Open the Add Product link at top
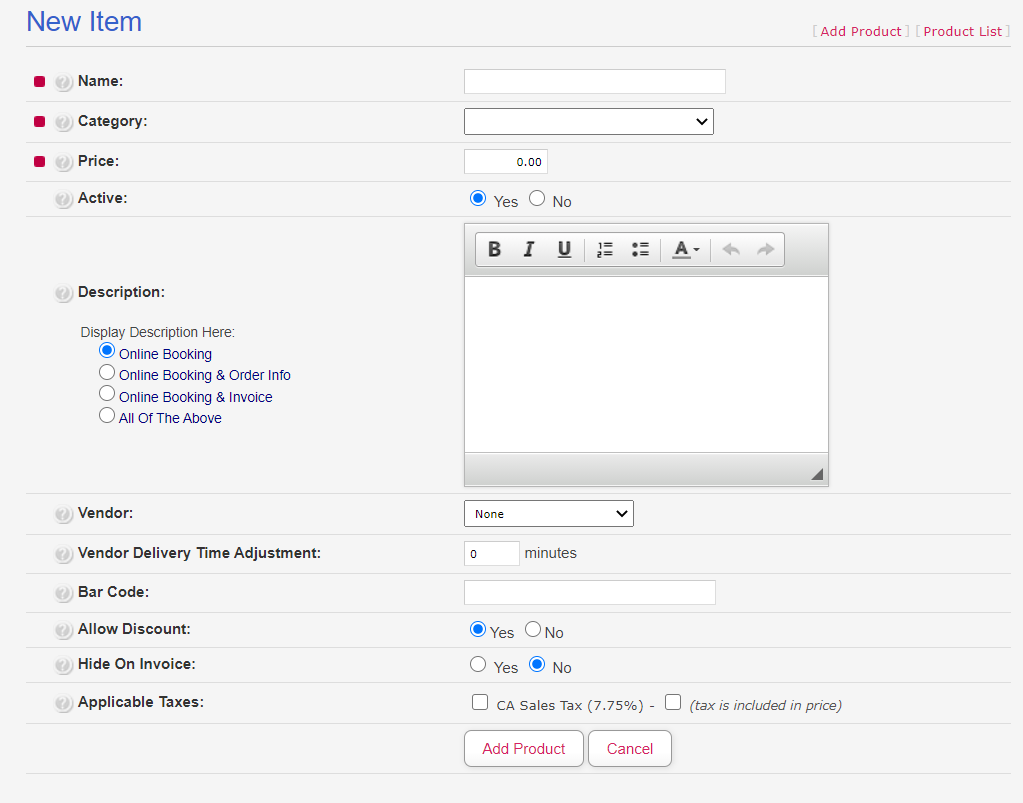 pyautogui.click(x=861, y=31)
